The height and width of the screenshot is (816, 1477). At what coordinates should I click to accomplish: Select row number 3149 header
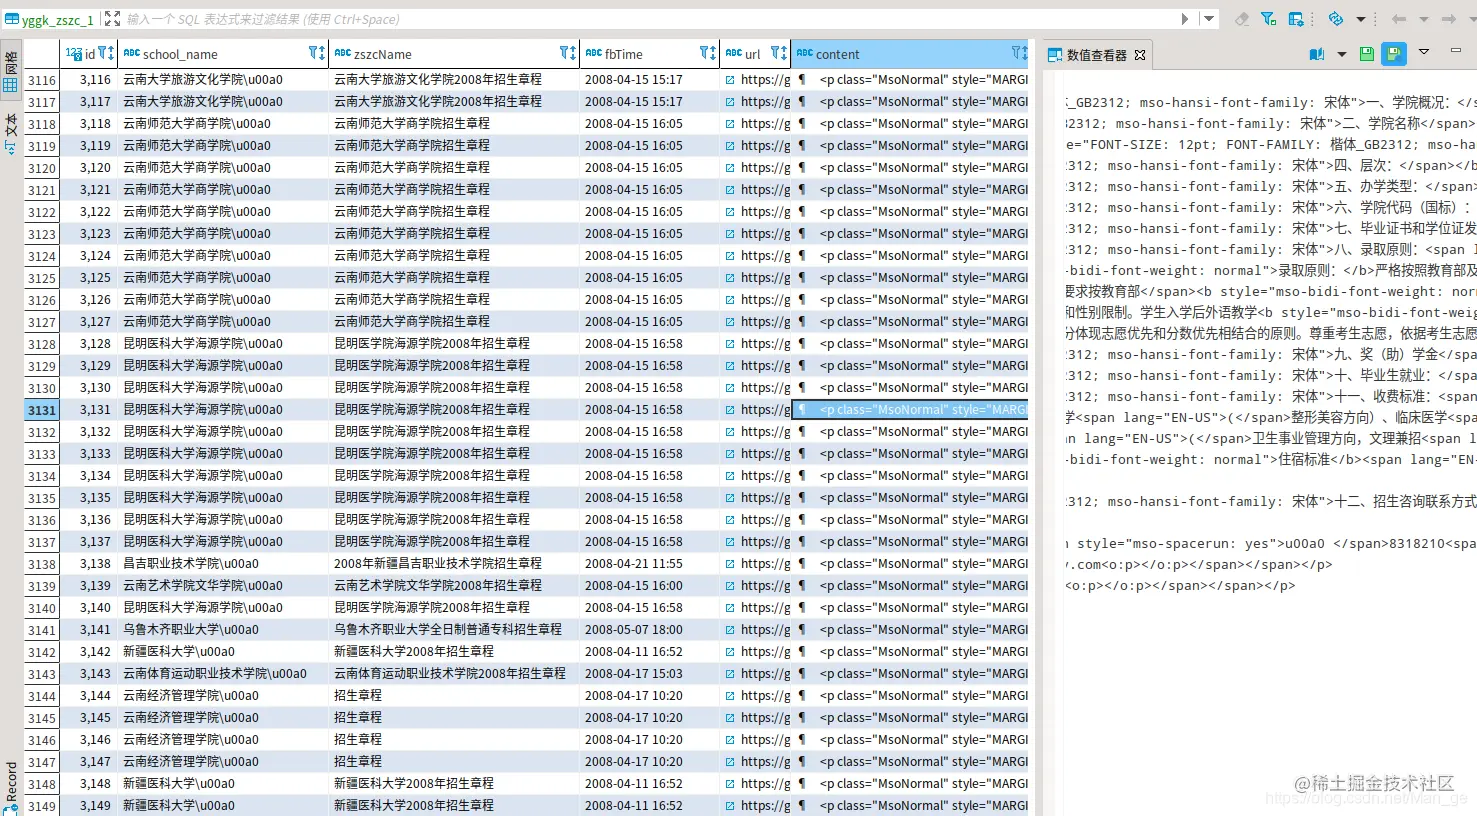tap(42, 806)
